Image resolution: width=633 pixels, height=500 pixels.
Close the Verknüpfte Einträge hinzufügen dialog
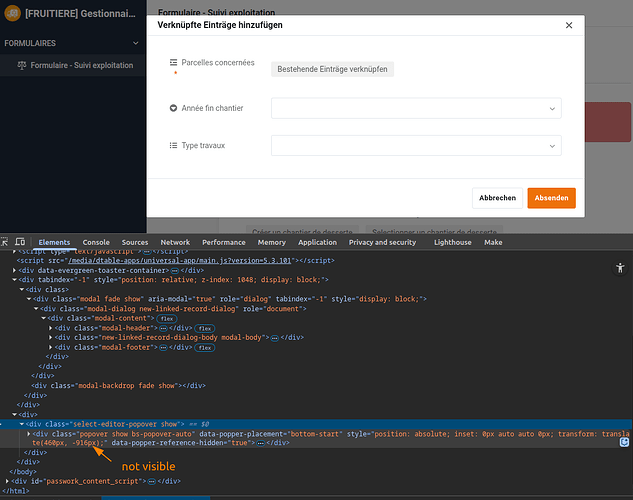pos(568,26)
